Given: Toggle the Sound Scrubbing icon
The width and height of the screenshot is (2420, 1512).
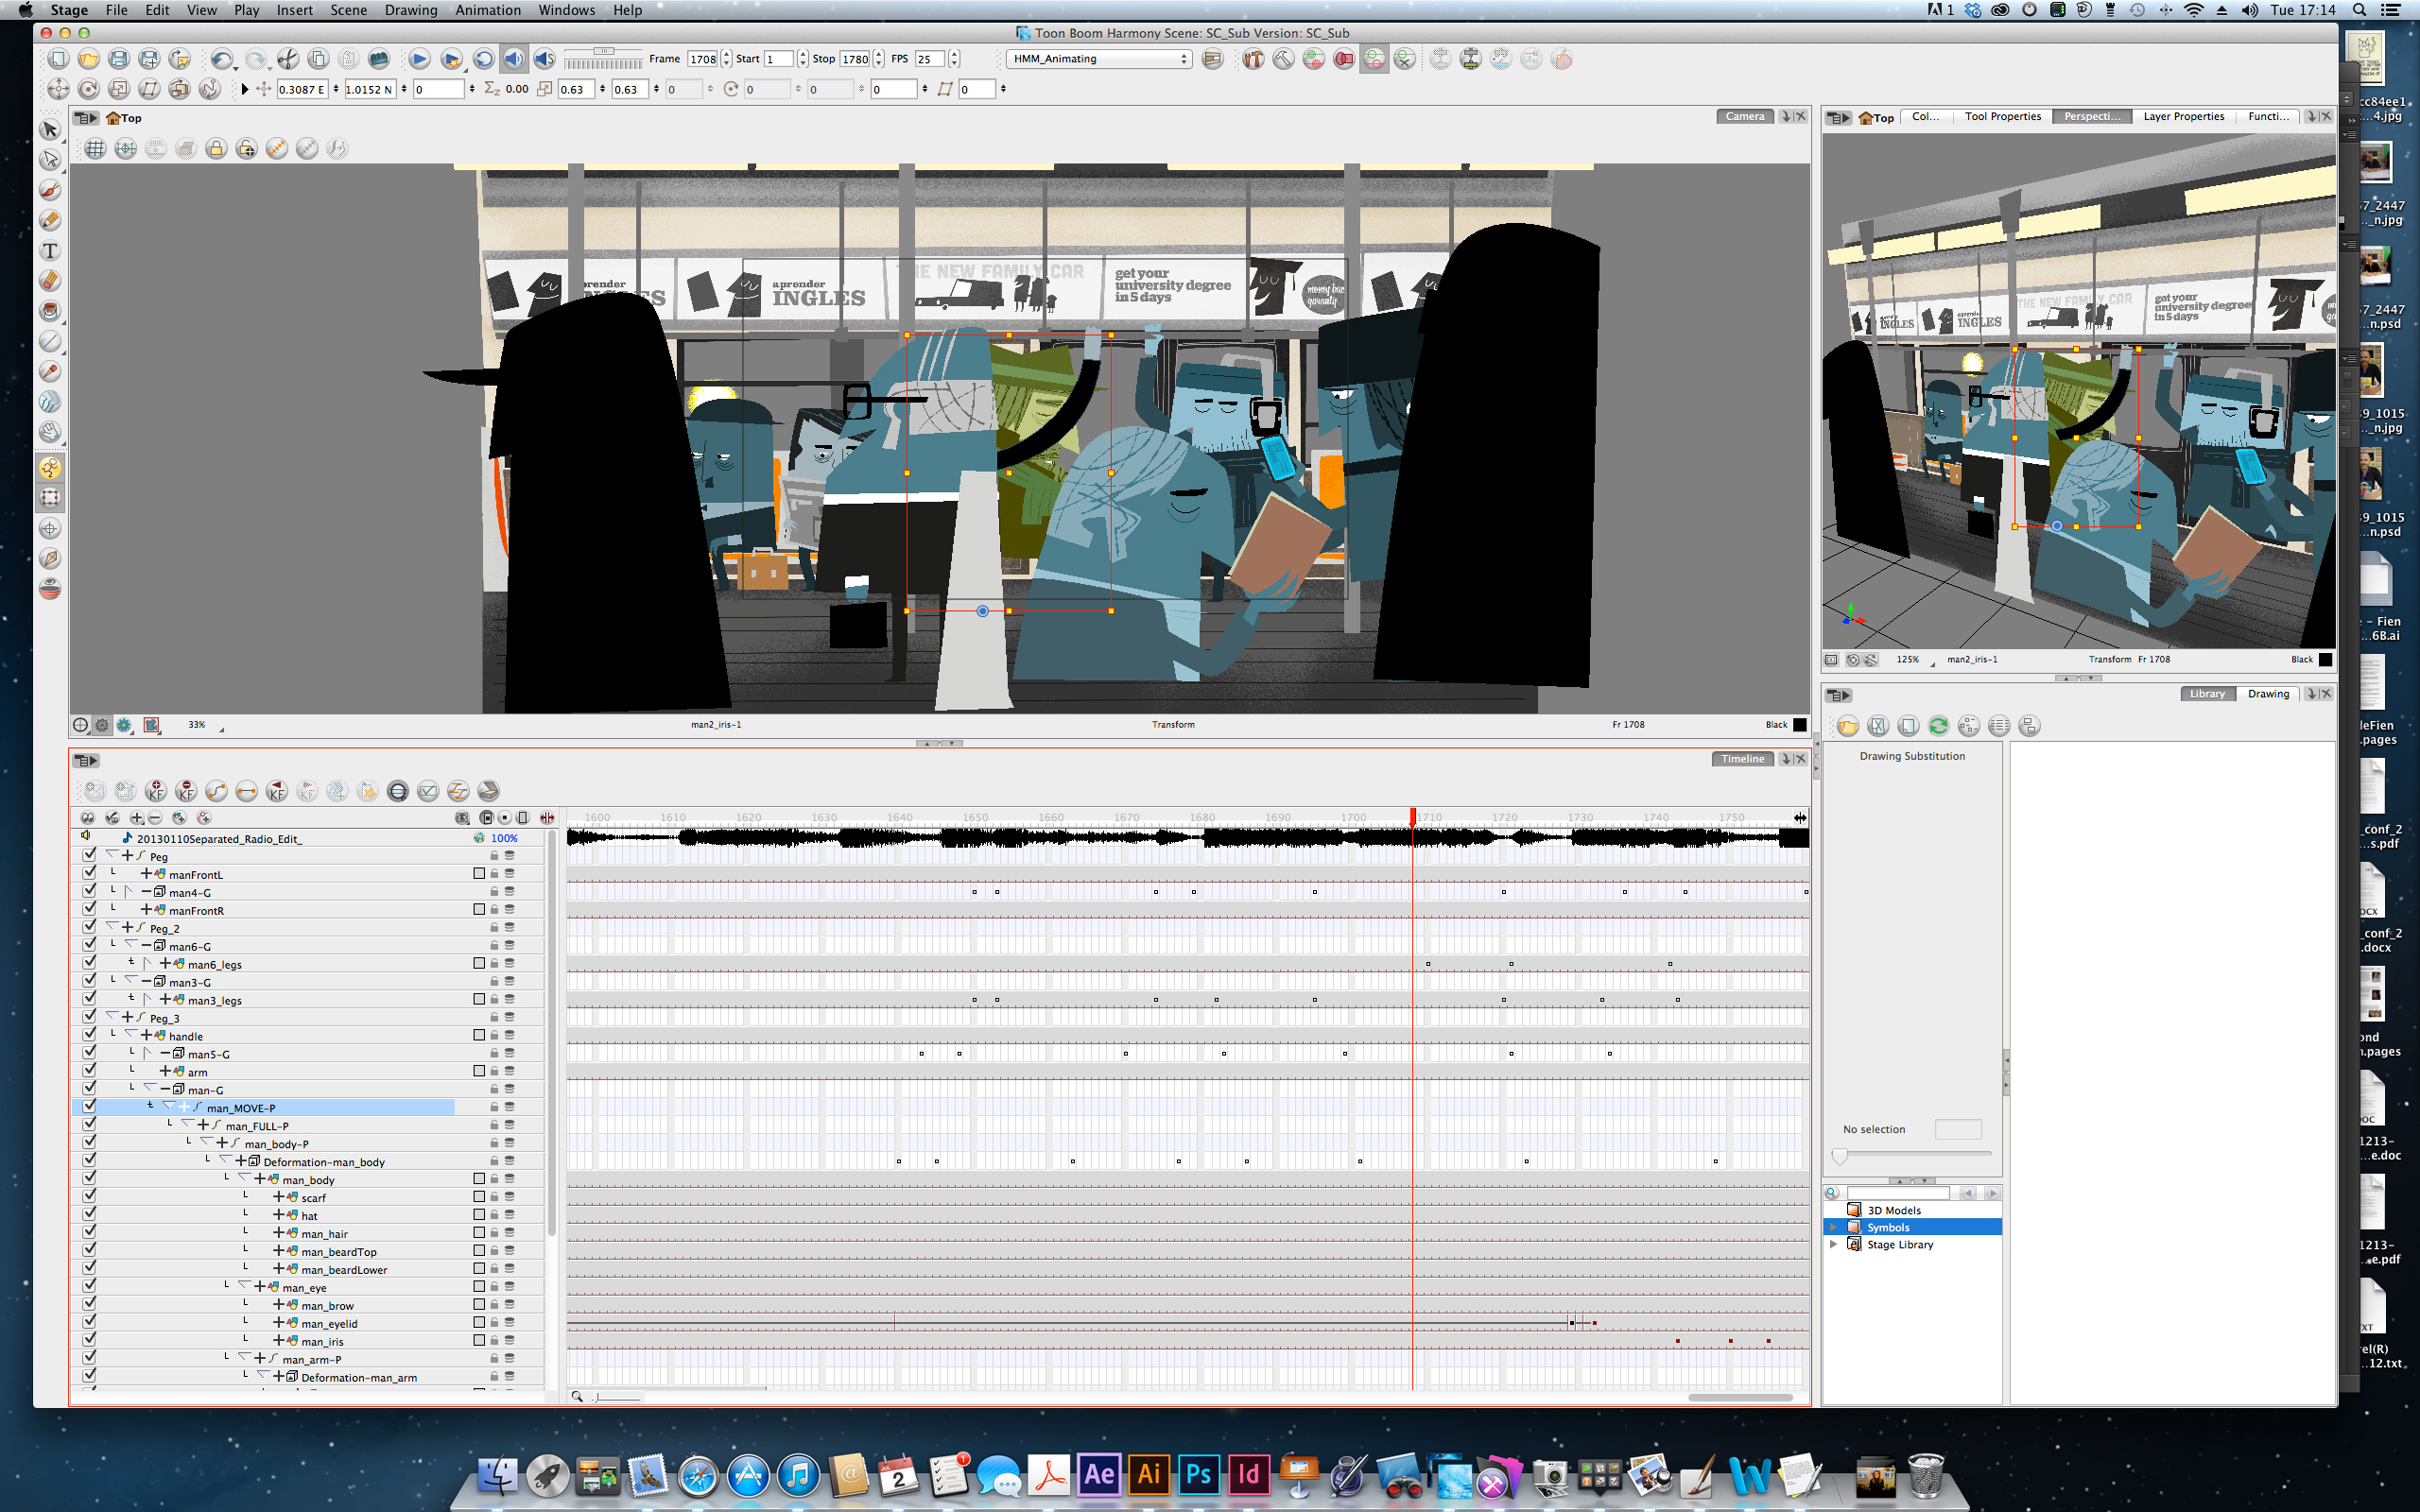Looking at the screenshot, I should tap(544, 59).
